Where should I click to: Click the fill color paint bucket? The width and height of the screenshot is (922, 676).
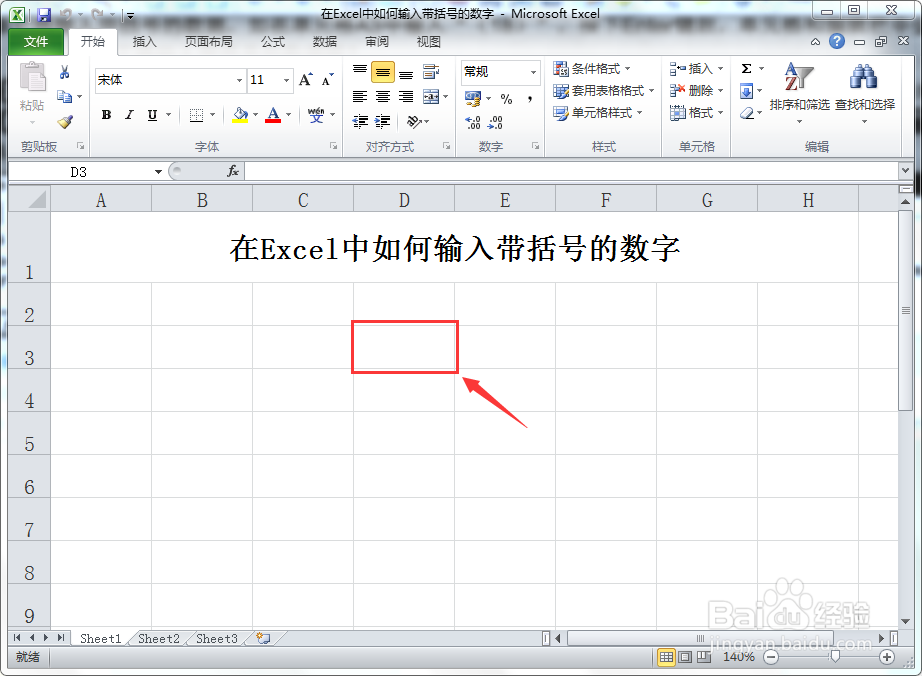tap(240, 115)
